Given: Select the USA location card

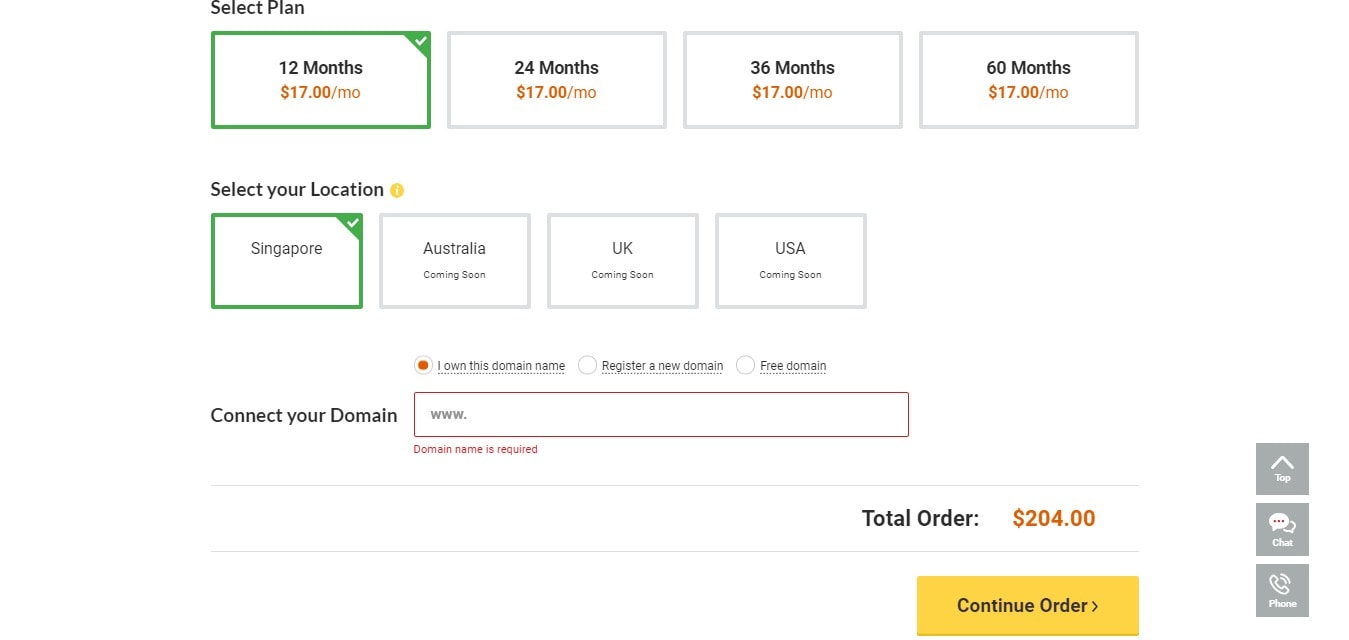Looking at the screenshot, I should [x=791, y=261].
